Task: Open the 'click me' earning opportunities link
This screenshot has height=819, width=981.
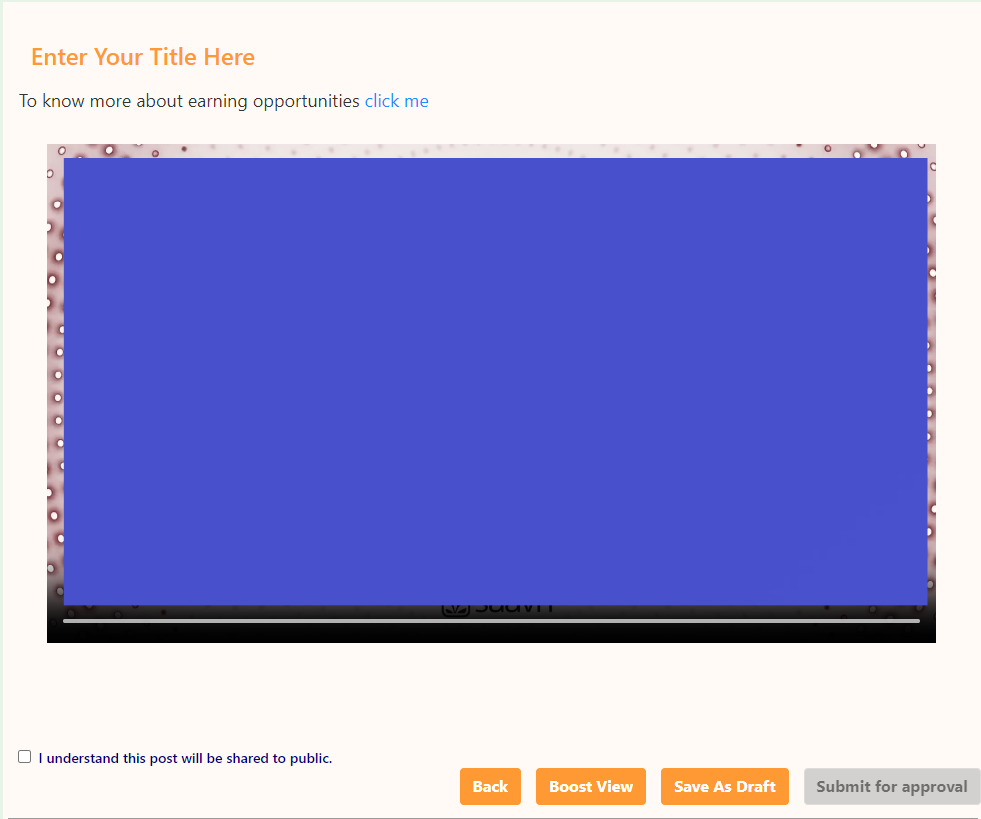Action: pyautogui.click(x=396, y=101)
